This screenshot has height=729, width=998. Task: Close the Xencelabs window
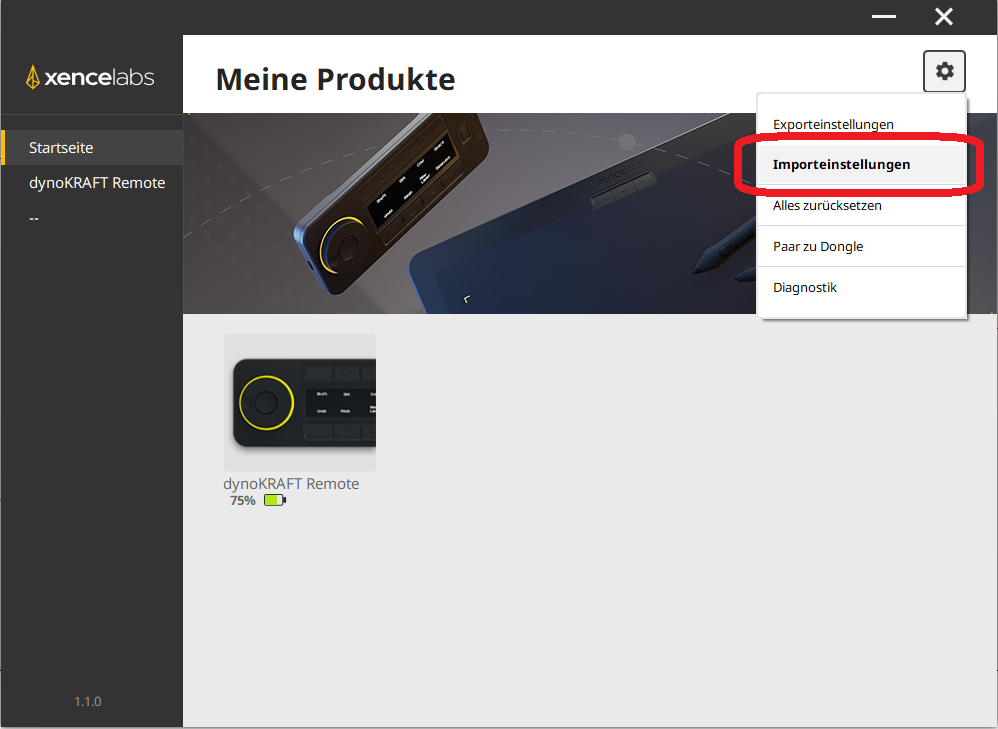[x=944, y=17]
